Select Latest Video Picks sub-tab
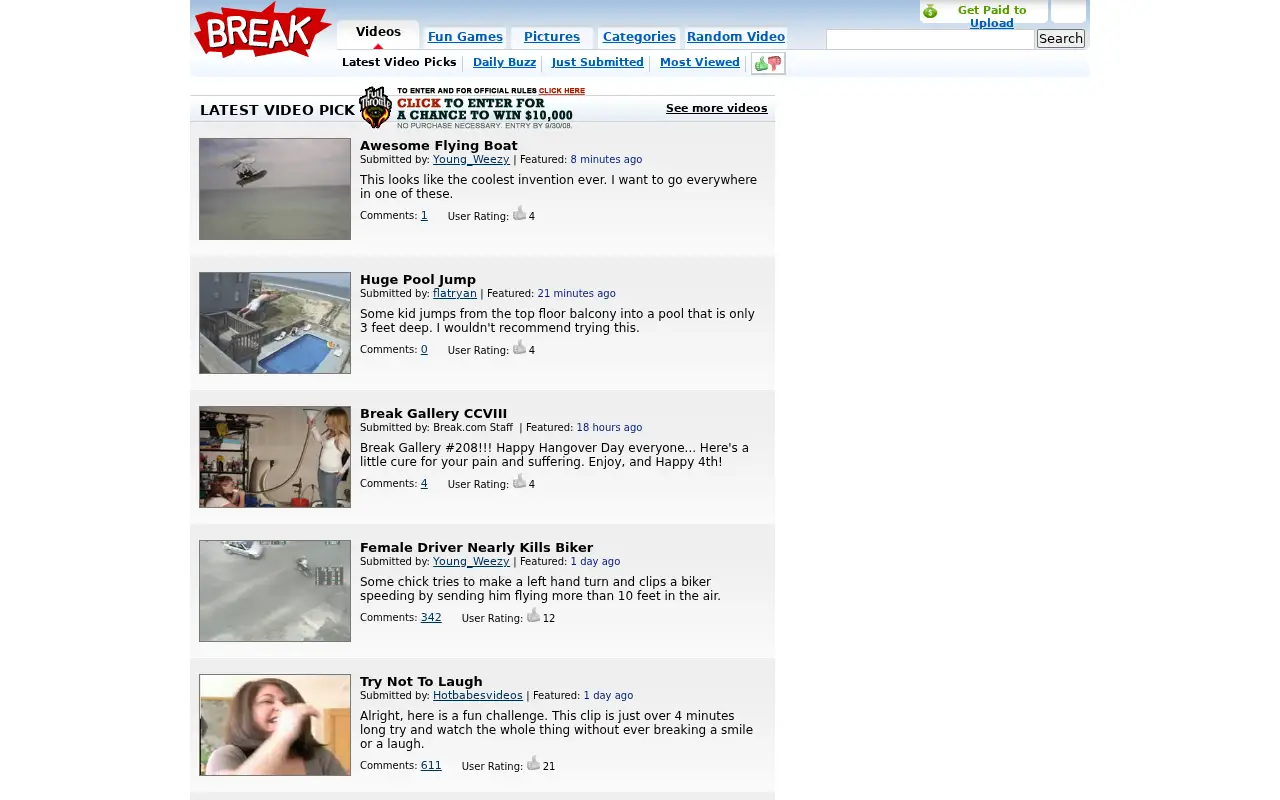1280x800 pixels. coord(399,62)
